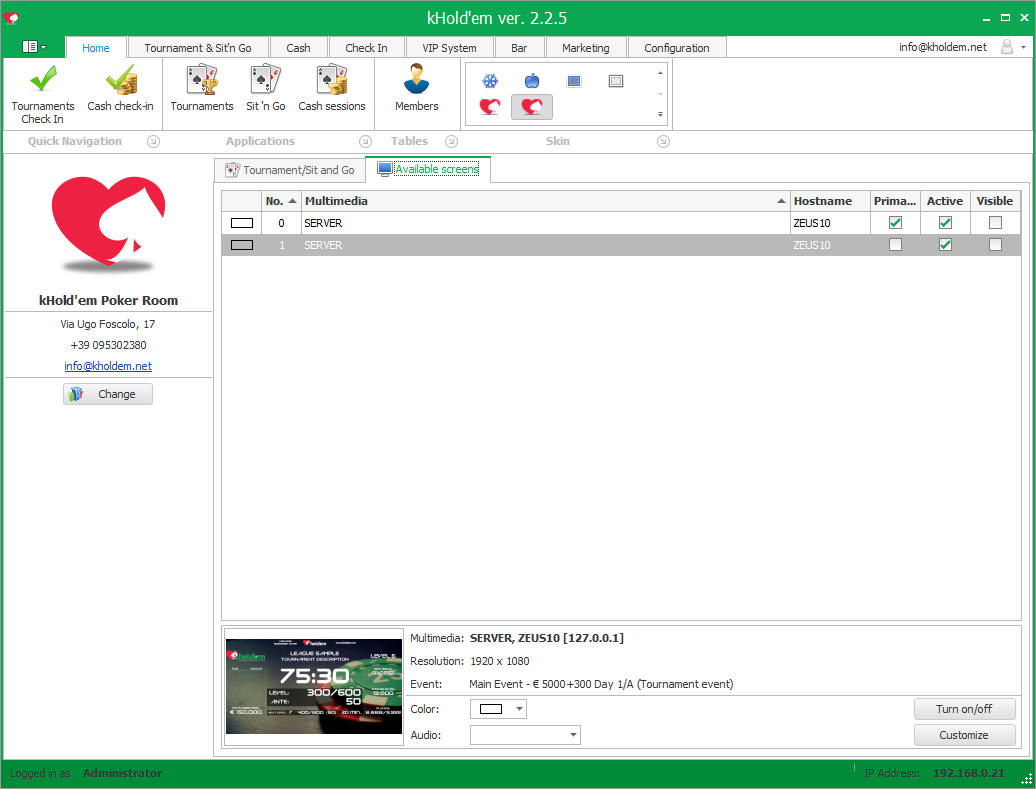Sort by the Multimedia column header
Screen dimensions: 1036x789
tap(546, 201)
